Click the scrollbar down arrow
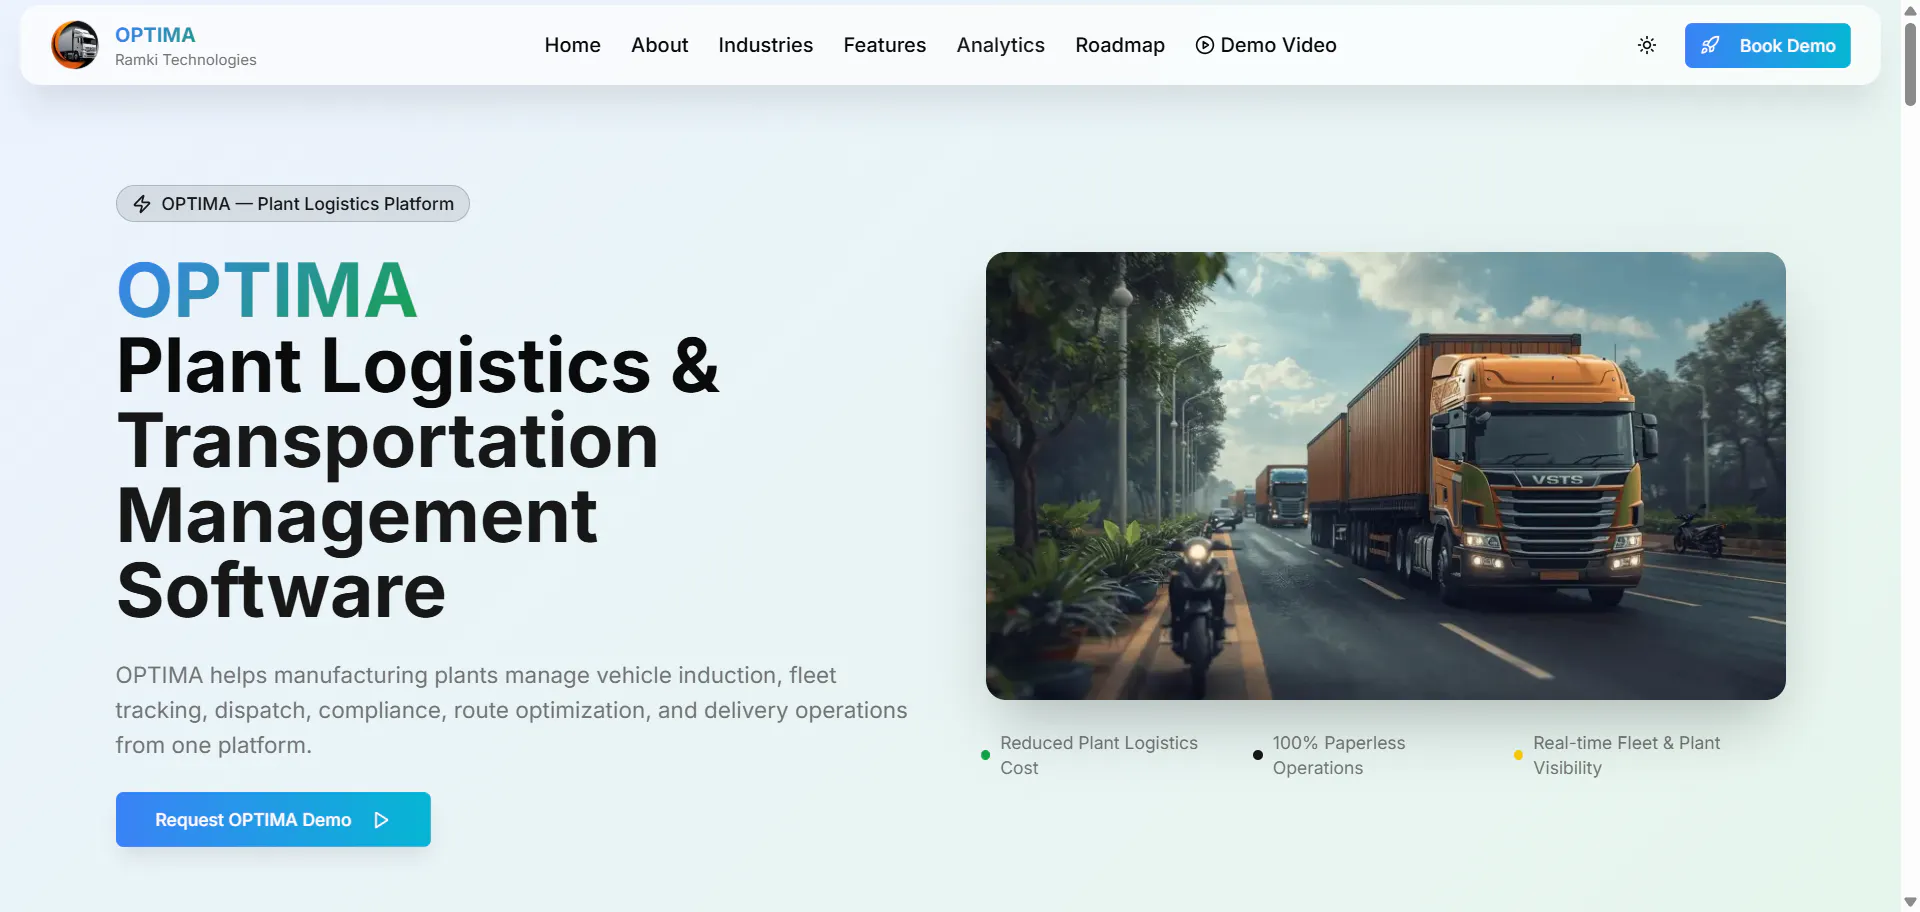1920x912 pixels. (x=1910, y=902)
